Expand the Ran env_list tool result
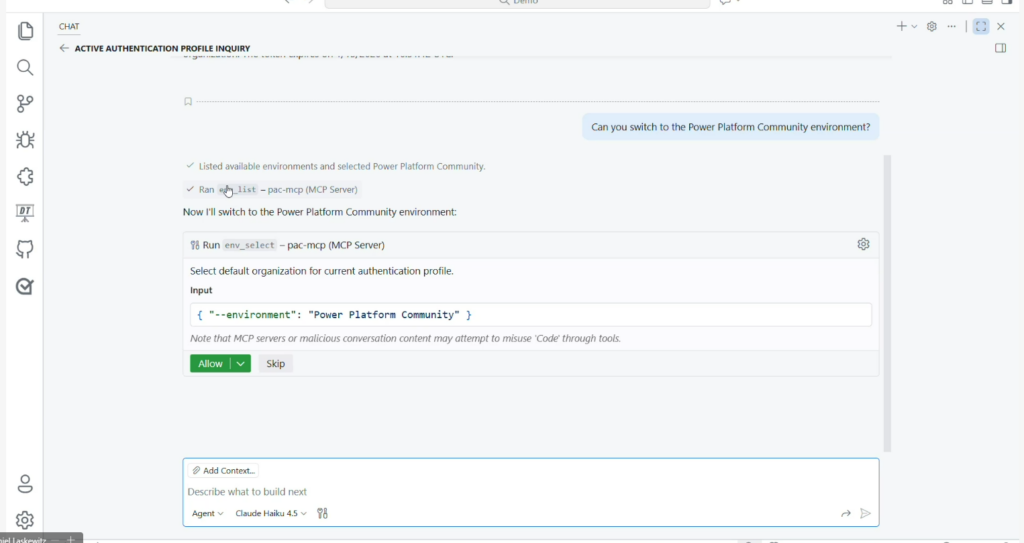This screenshot has height=543, width=1024. (x=272, y=189)
